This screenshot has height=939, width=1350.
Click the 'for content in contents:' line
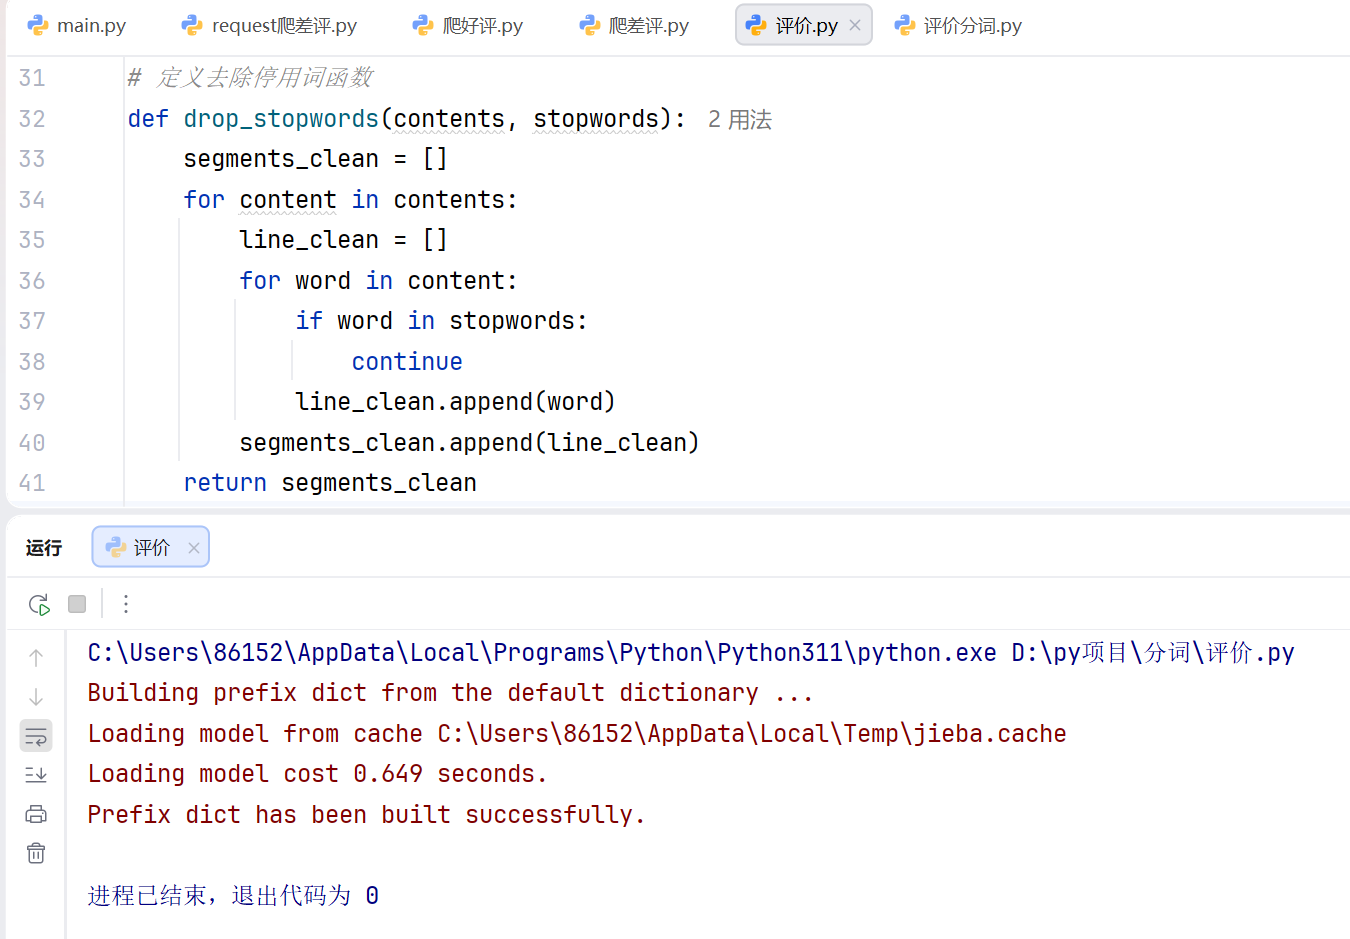(x=350, y=200)
